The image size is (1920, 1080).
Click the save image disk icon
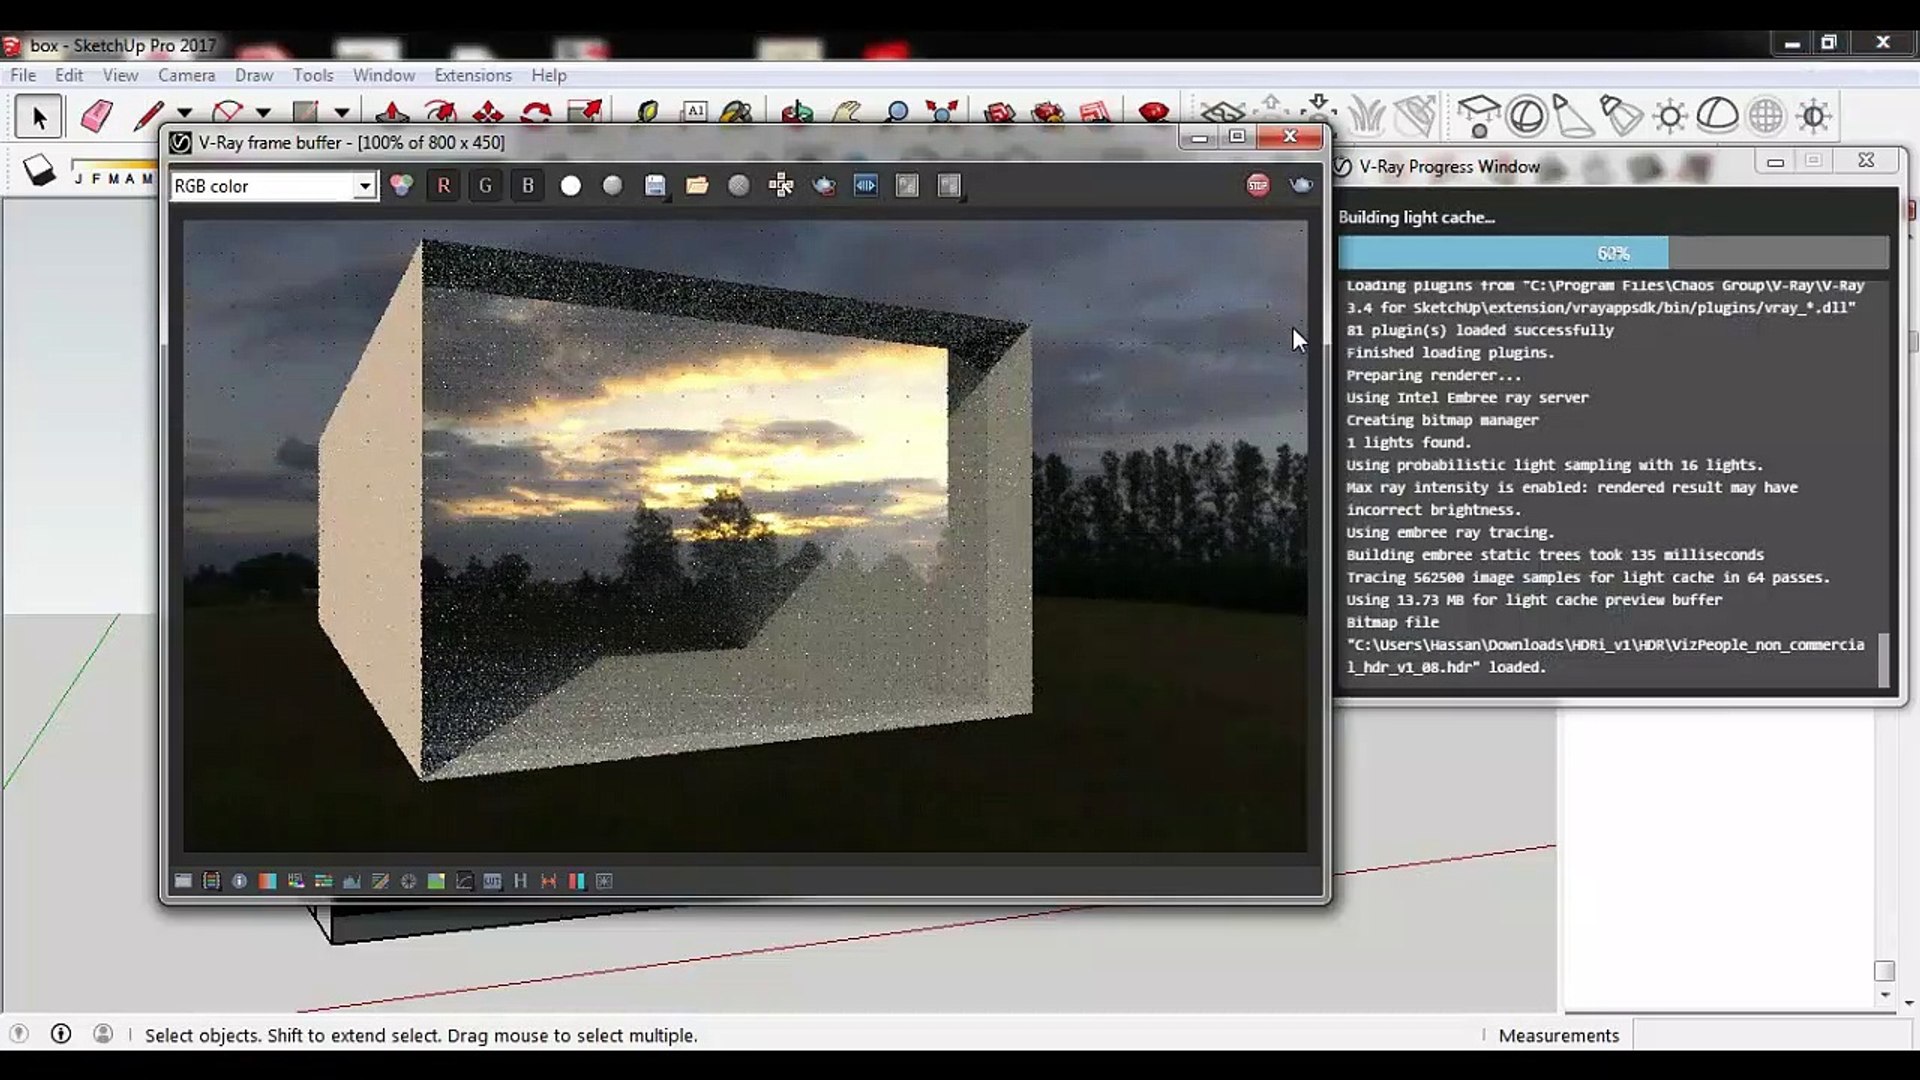point(655,186)
